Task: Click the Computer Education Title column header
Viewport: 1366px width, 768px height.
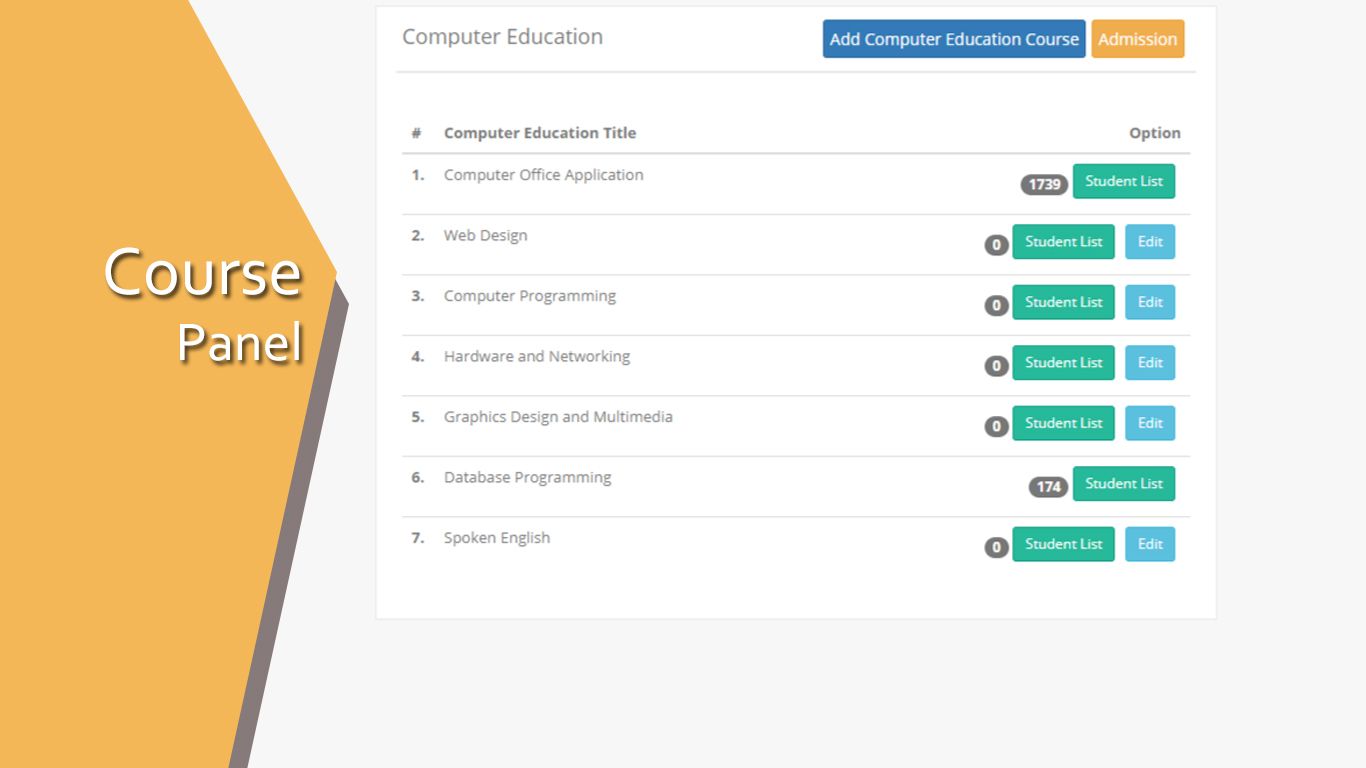Action: [x=539, y=133]
